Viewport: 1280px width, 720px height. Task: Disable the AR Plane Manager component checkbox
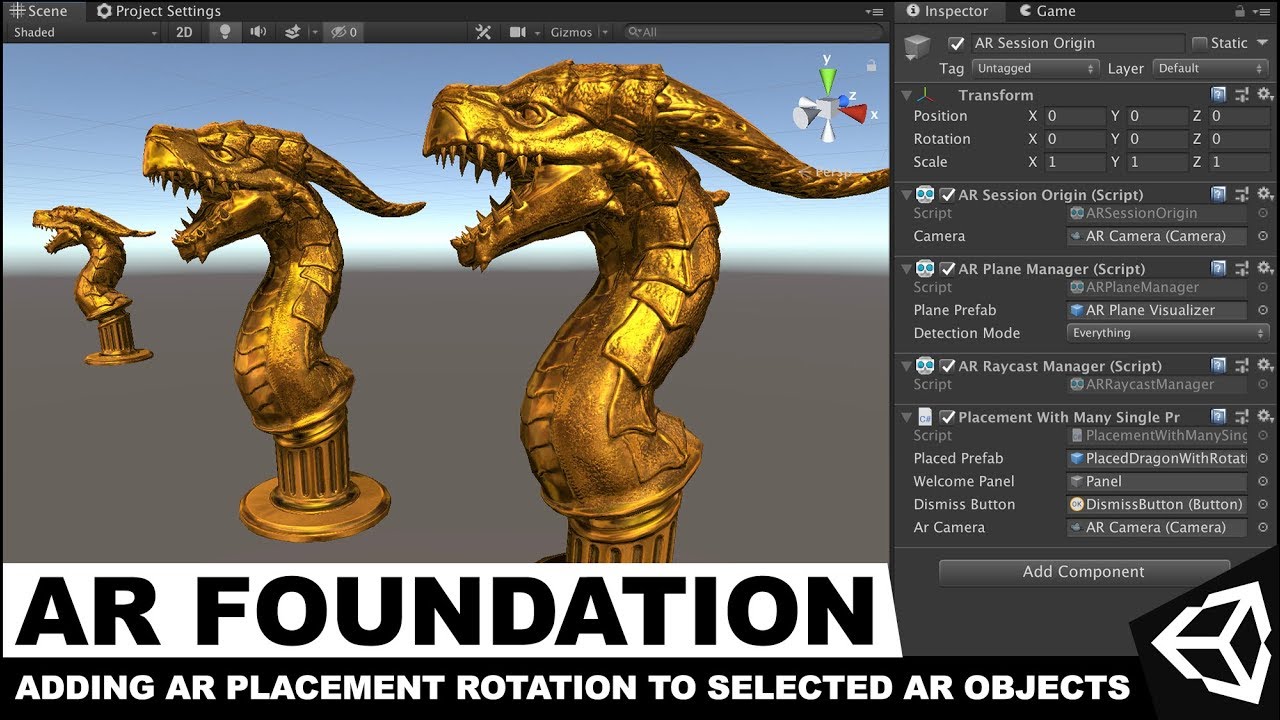pyautogui.click(x=947, y=268)
